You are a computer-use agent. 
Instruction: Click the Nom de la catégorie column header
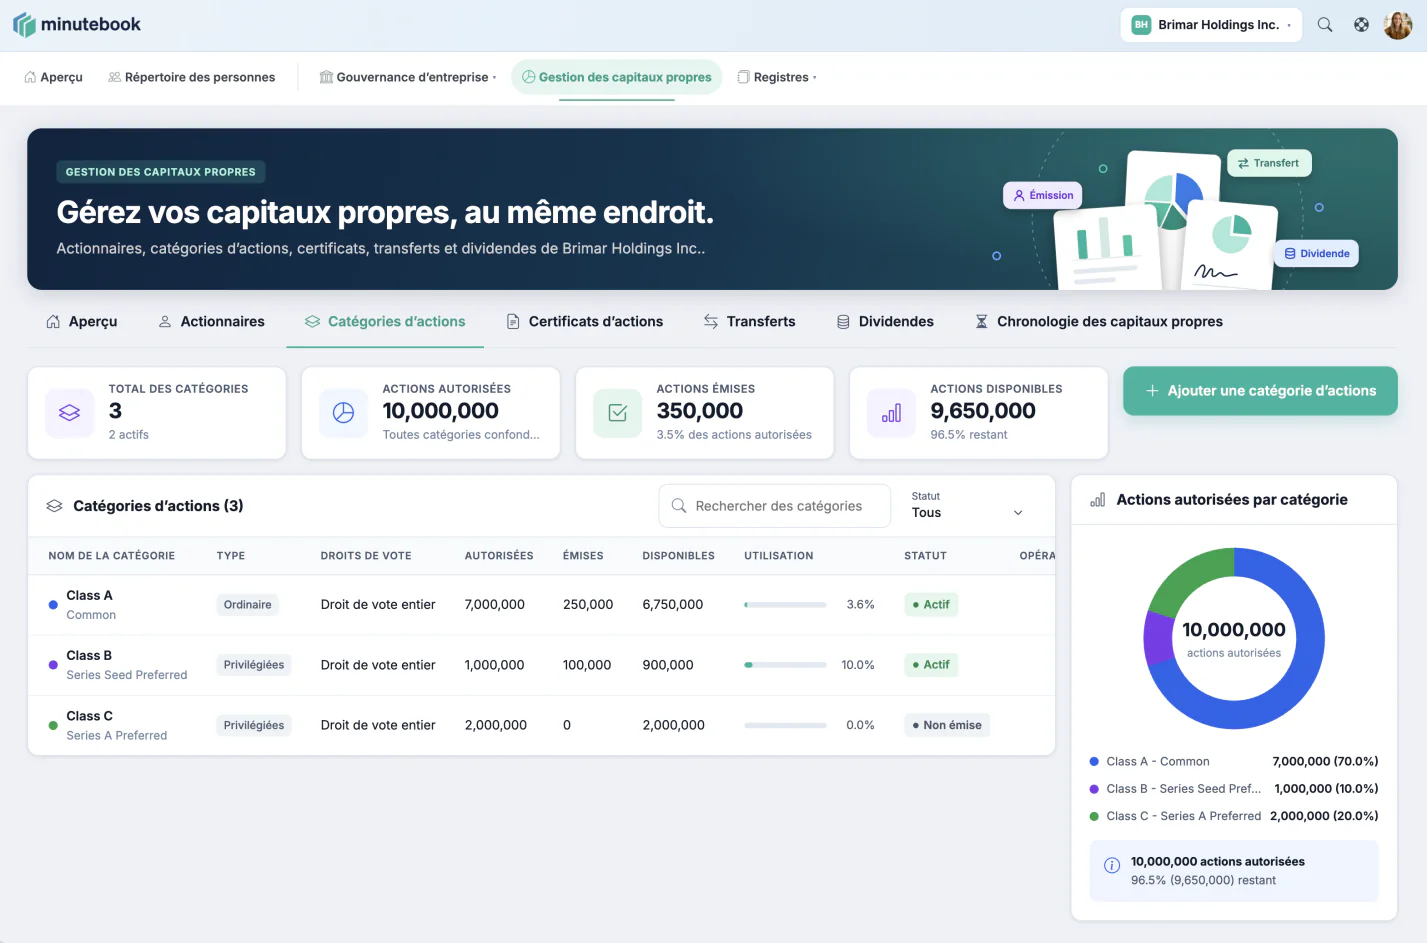[x=112, y=556]
